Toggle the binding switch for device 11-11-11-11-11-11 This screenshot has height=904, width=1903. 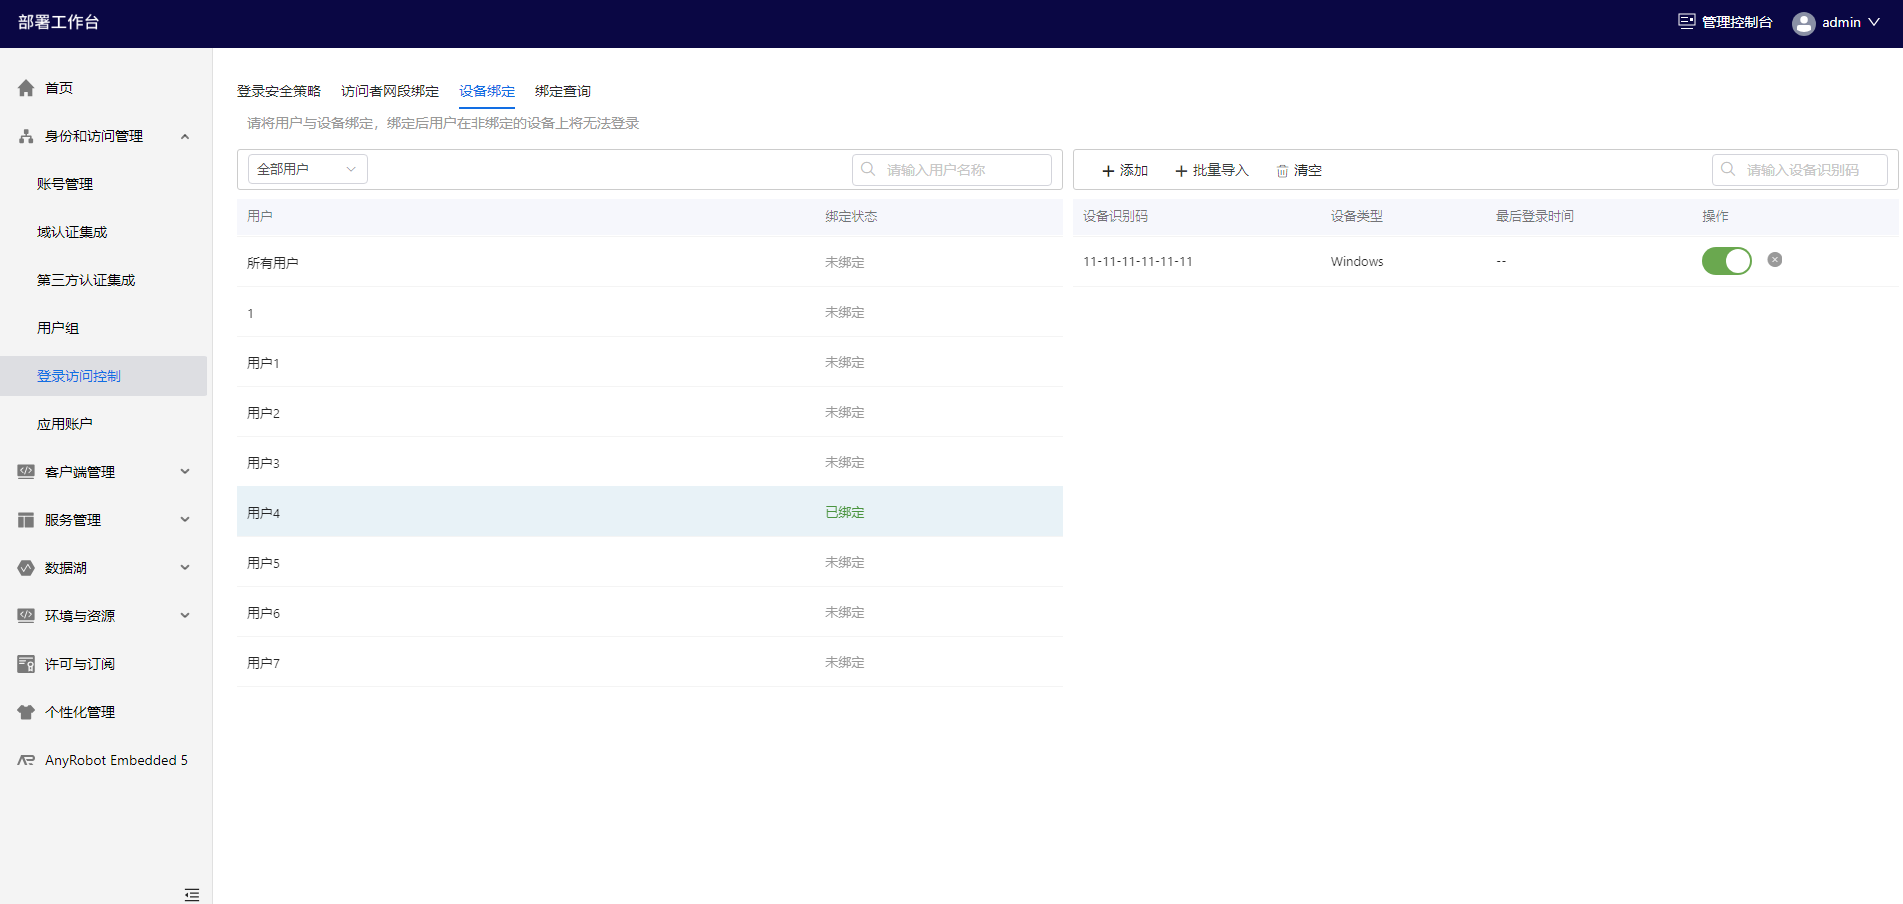1727,261
